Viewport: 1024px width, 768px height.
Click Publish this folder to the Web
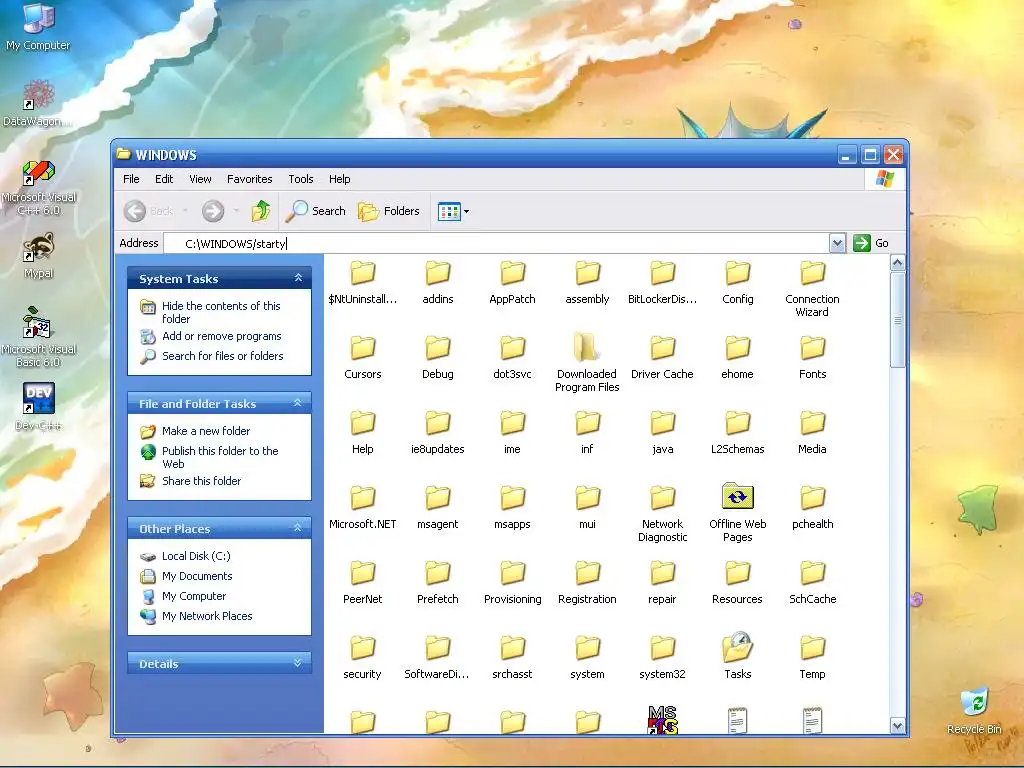pyautogui.click(x=220, y=457)
